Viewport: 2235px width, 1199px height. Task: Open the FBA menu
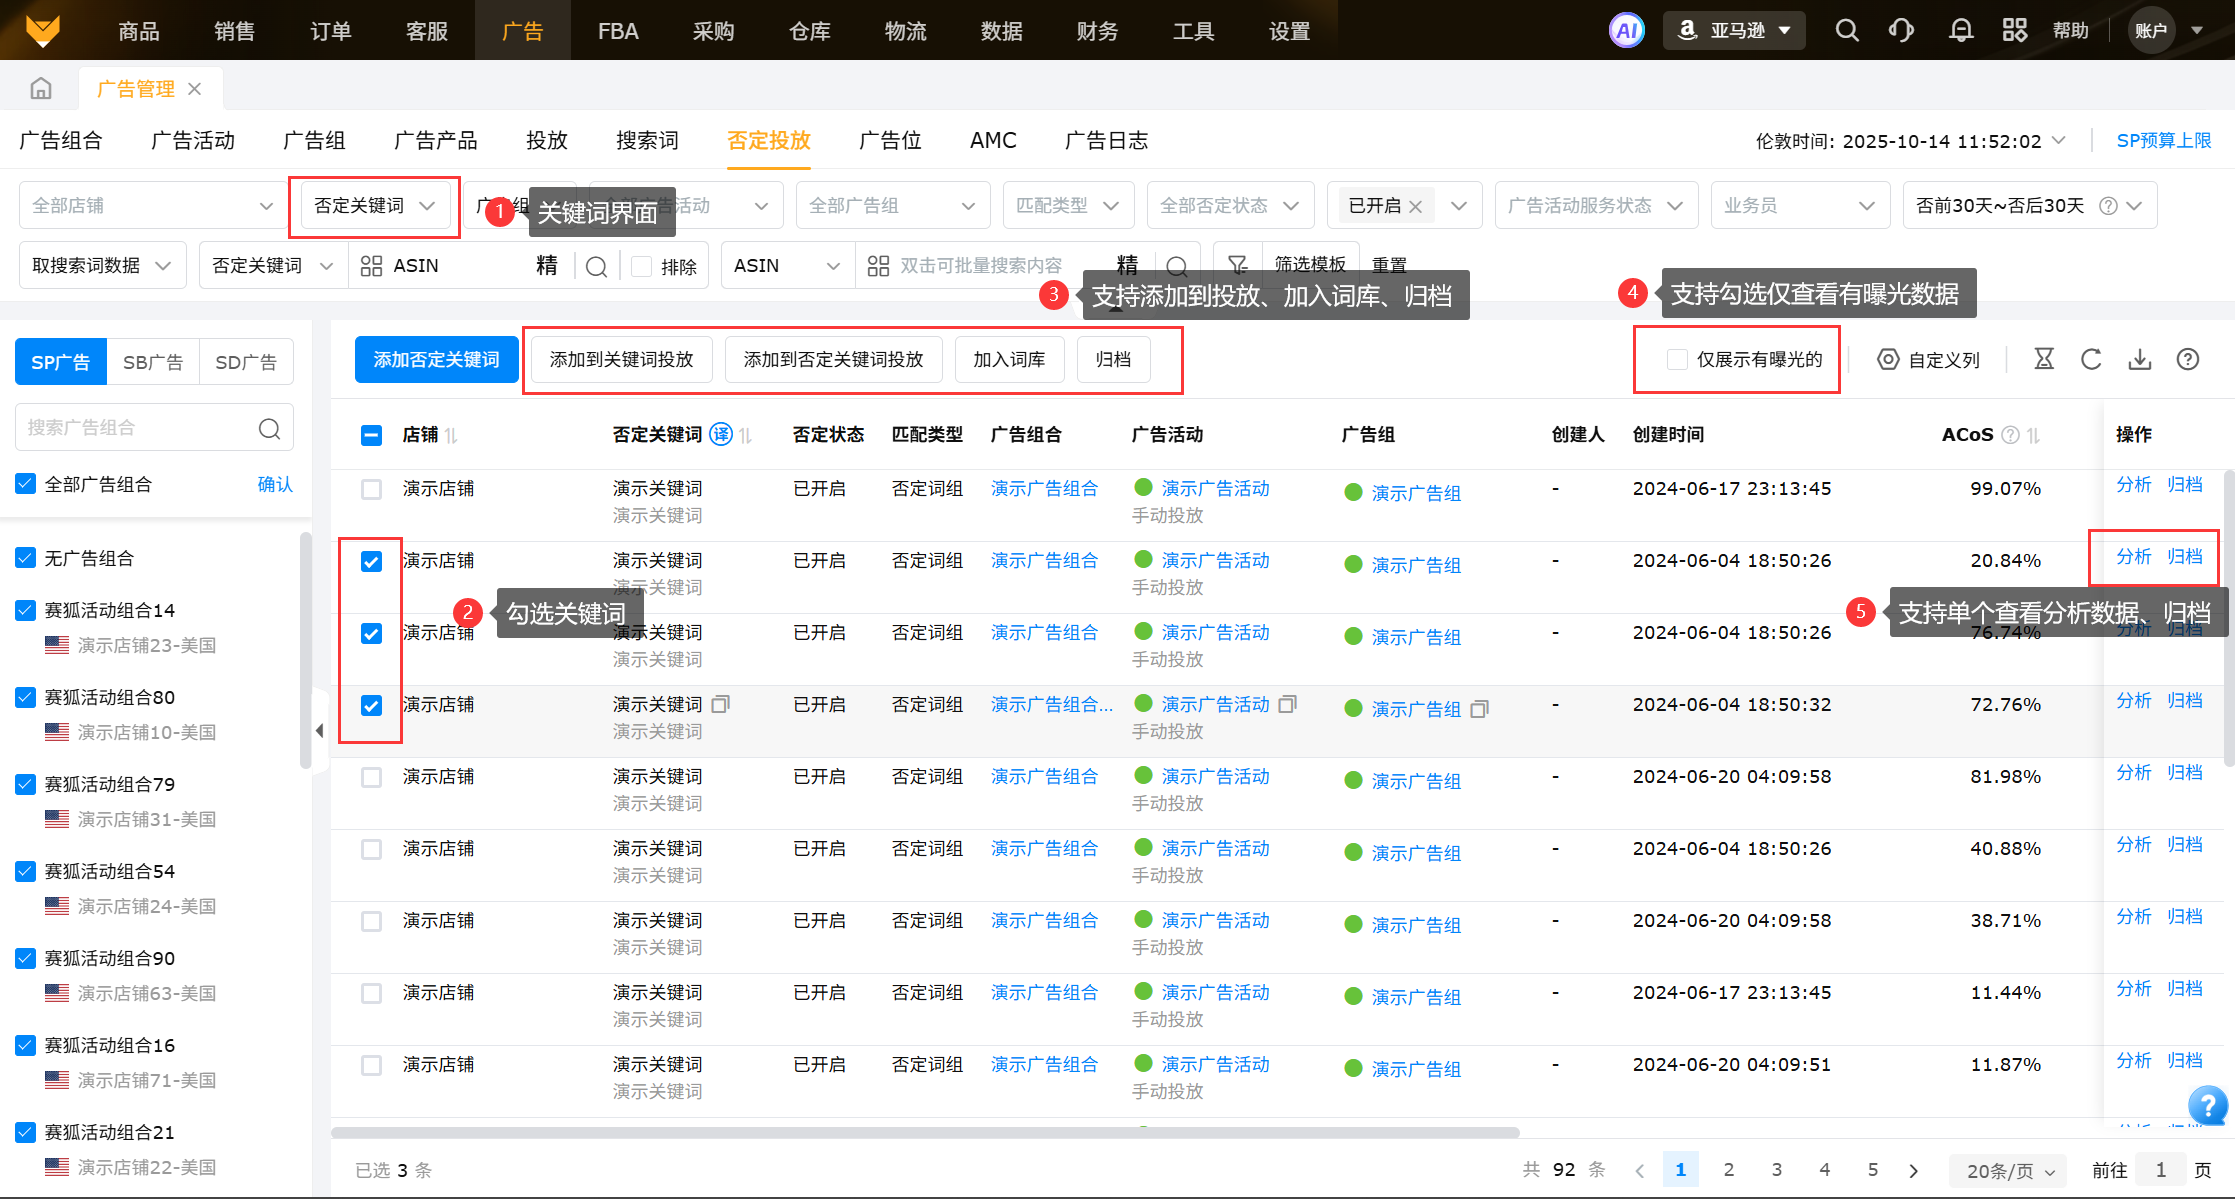pyautogui.click(x=618, y=31)
